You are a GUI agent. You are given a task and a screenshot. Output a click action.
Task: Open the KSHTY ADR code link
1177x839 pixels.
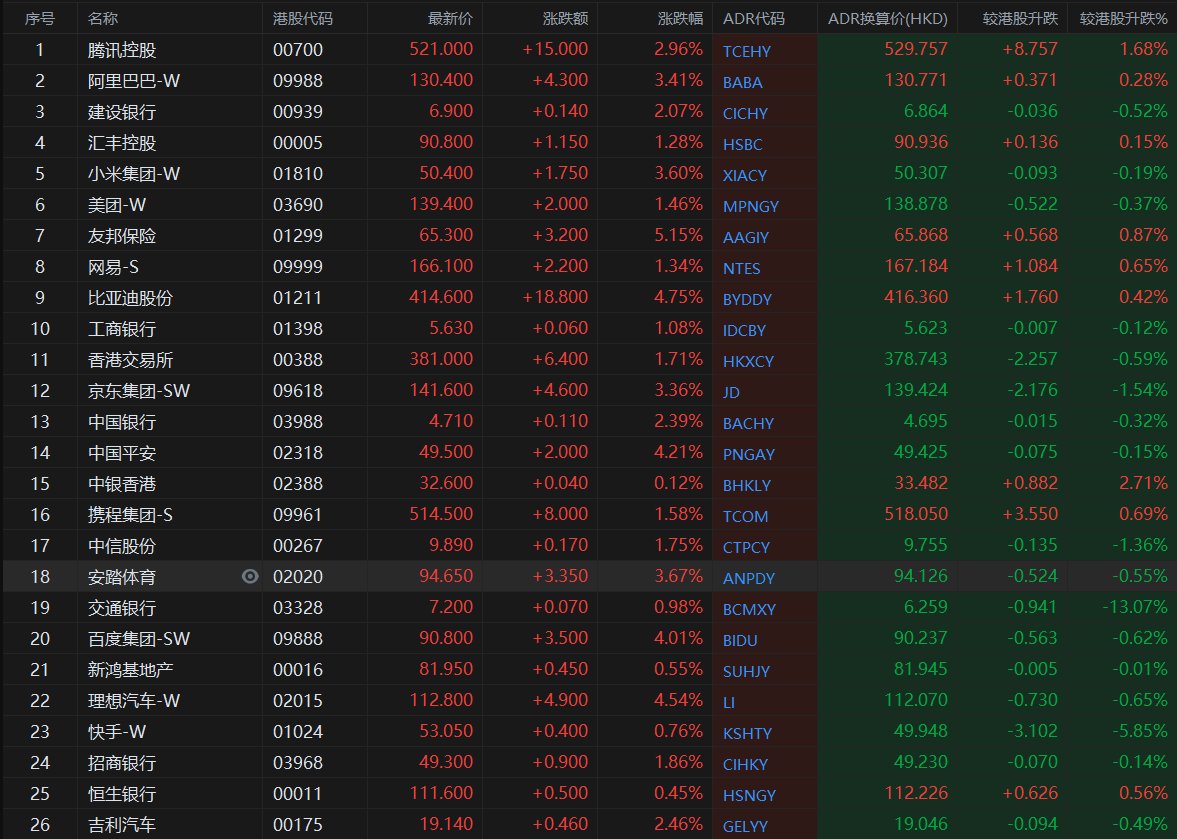click(x=747, y=733)
